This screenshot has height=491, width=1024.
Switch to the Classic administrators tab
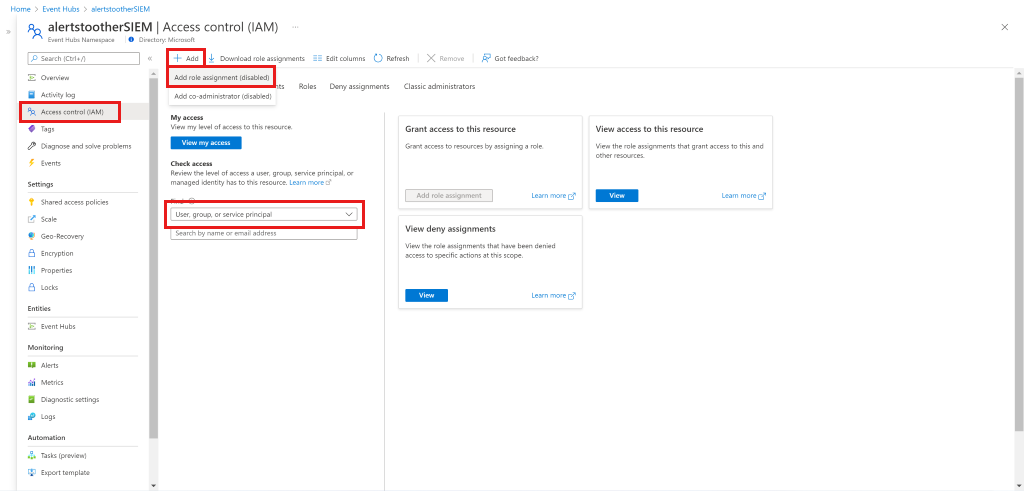coord(440,86)
